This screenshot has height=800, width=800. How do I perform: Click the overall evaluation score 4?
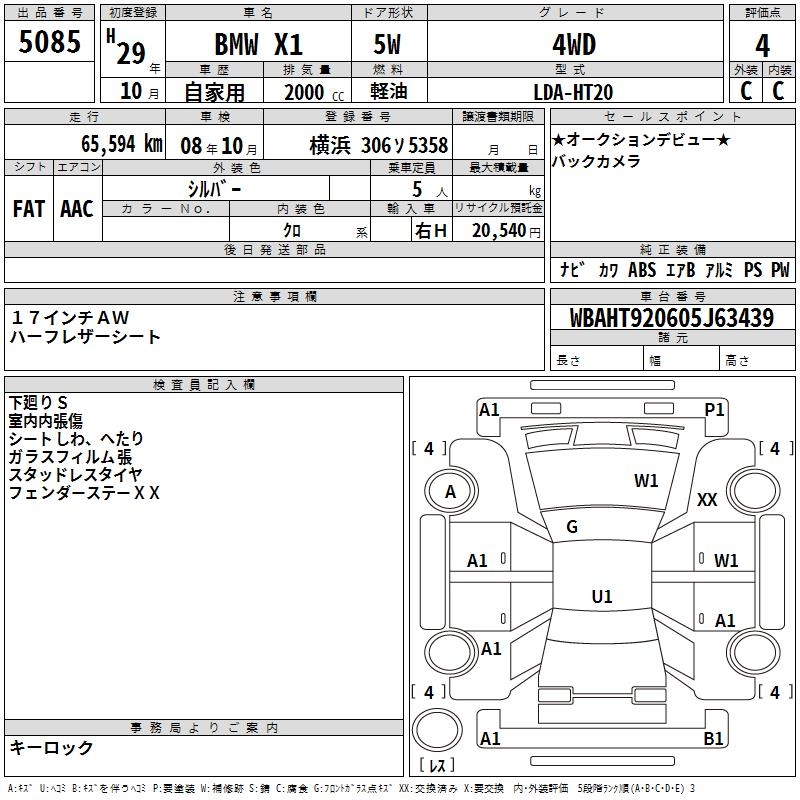(762, 45)
